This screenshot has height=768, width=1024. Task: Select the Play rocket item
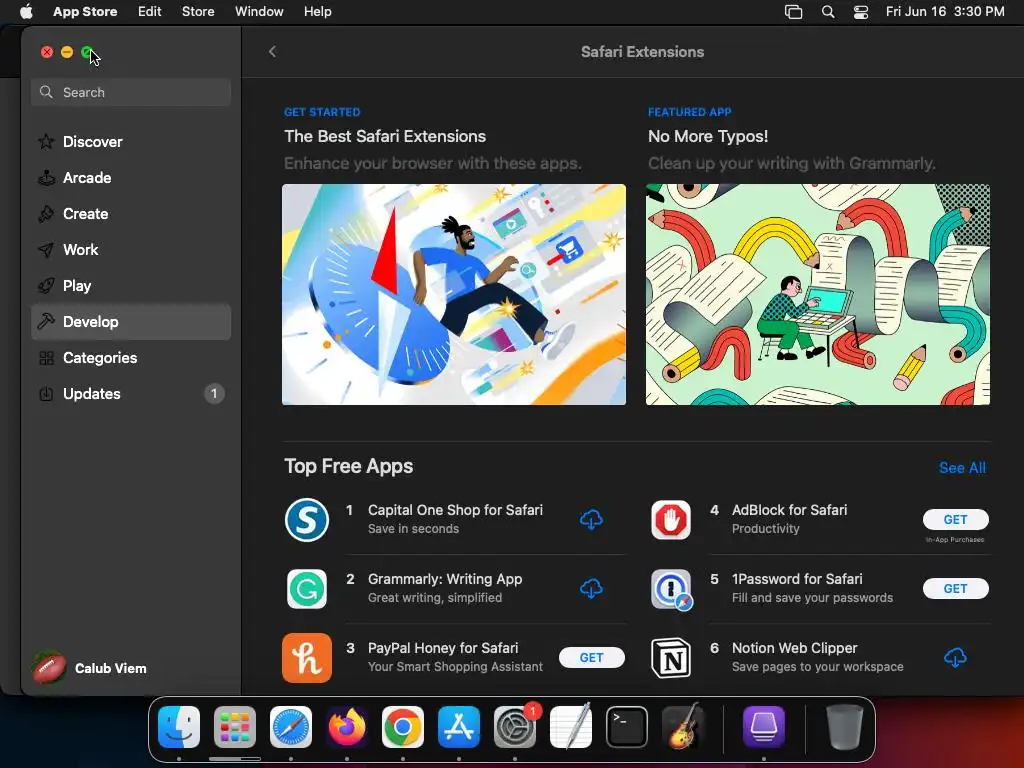pyautogui.click(x=131, y=285)
